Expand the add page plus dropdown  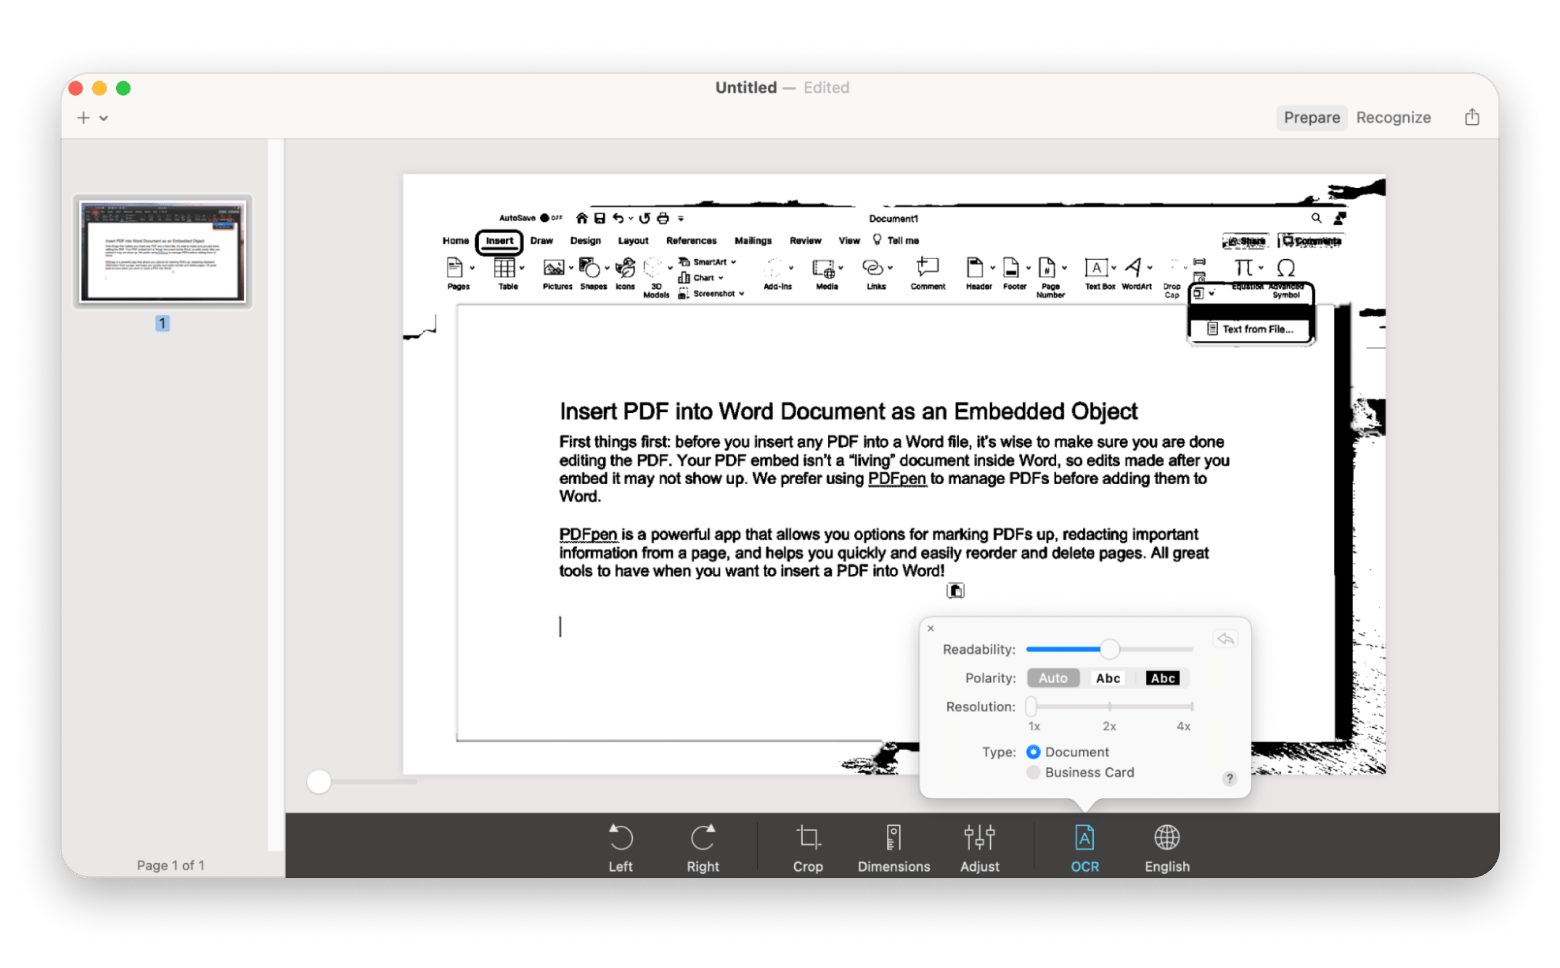(x=103, y=118)
